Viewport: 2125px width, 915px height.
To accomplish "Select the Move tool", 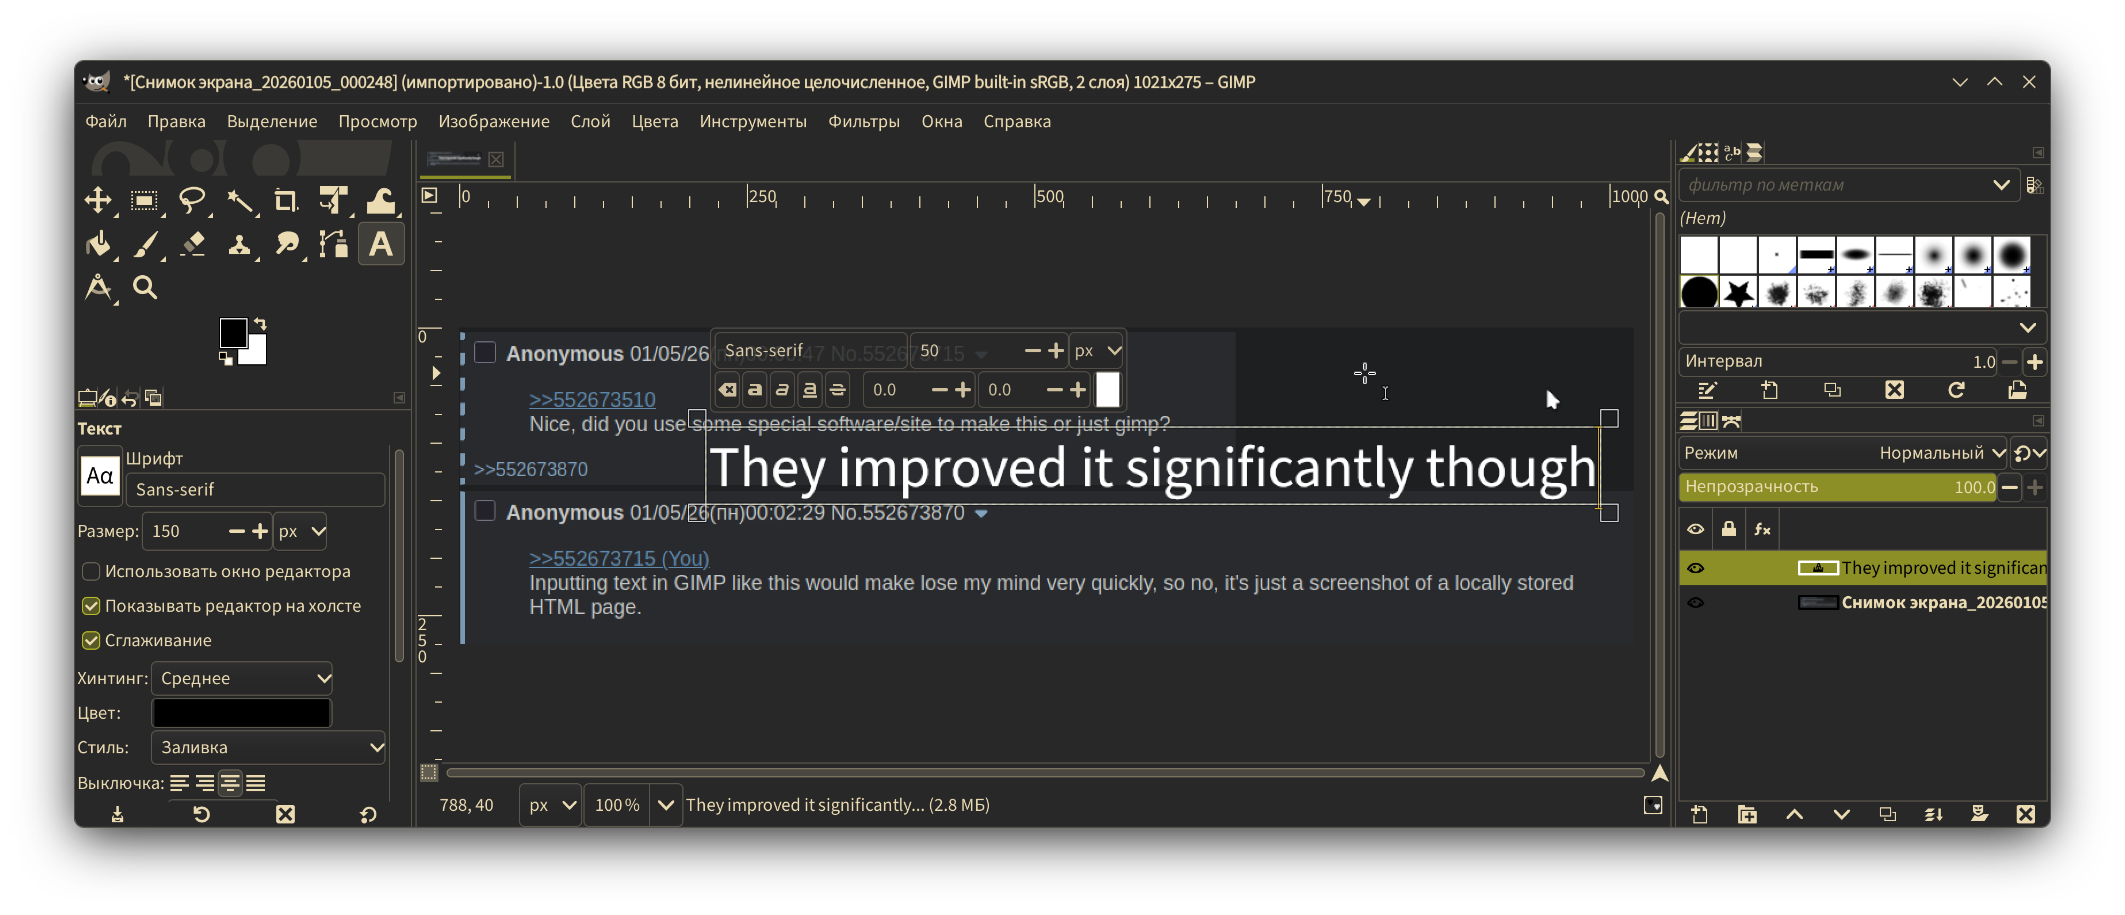I will (x=98, y=201).
